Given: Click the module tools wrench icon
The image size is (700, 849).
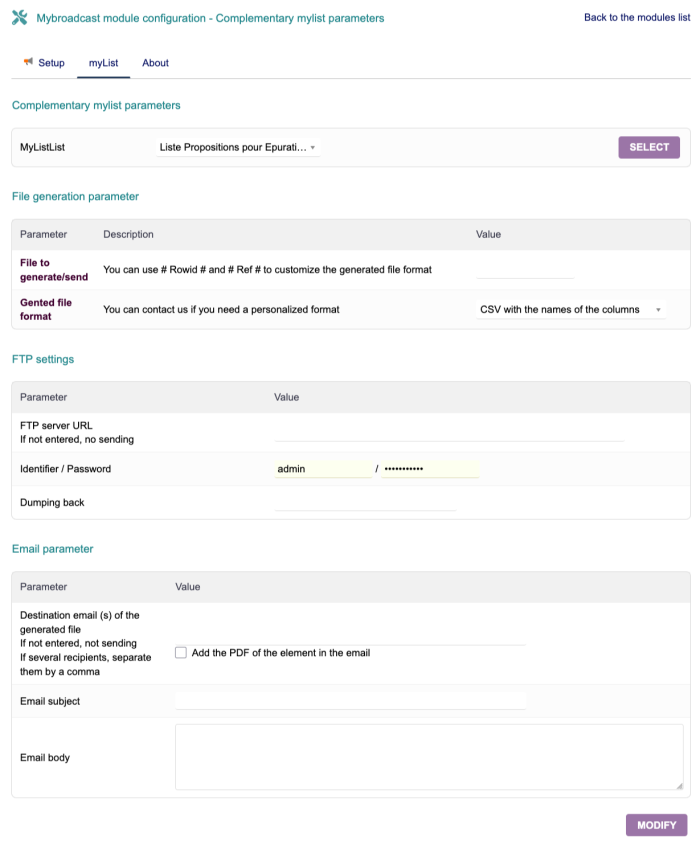Looking at the screenshot, I should coord(19,18).
